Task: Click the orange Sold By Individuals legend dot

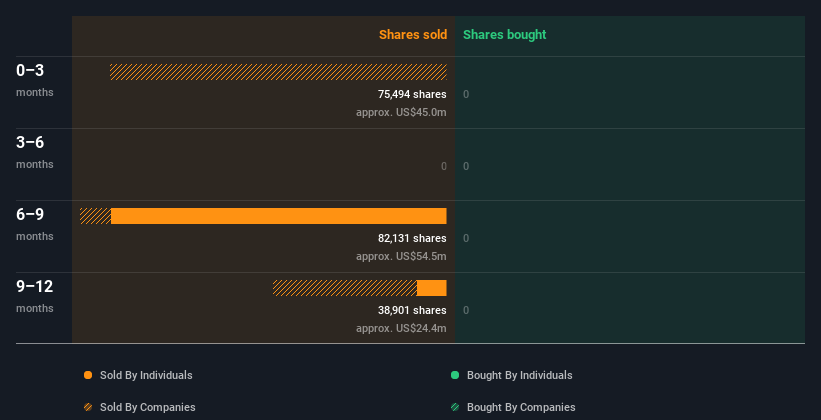Action: (88, 375)
